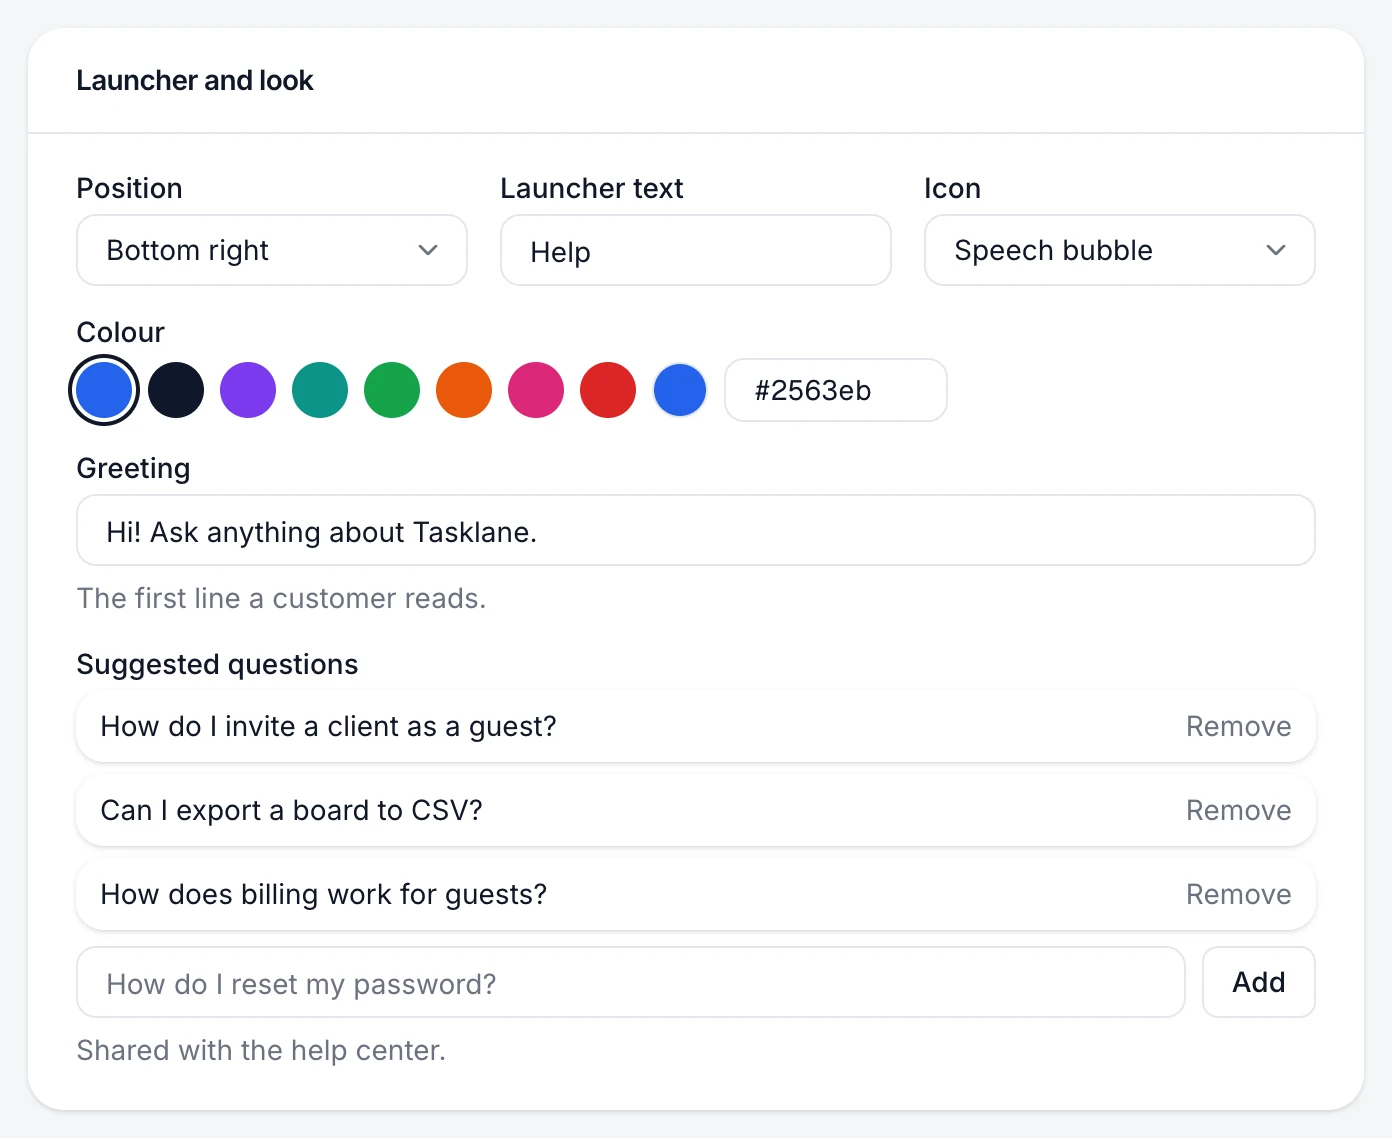Click the question text "How does billing work for guests?"

pyautogui.click(x=324, y=894)
